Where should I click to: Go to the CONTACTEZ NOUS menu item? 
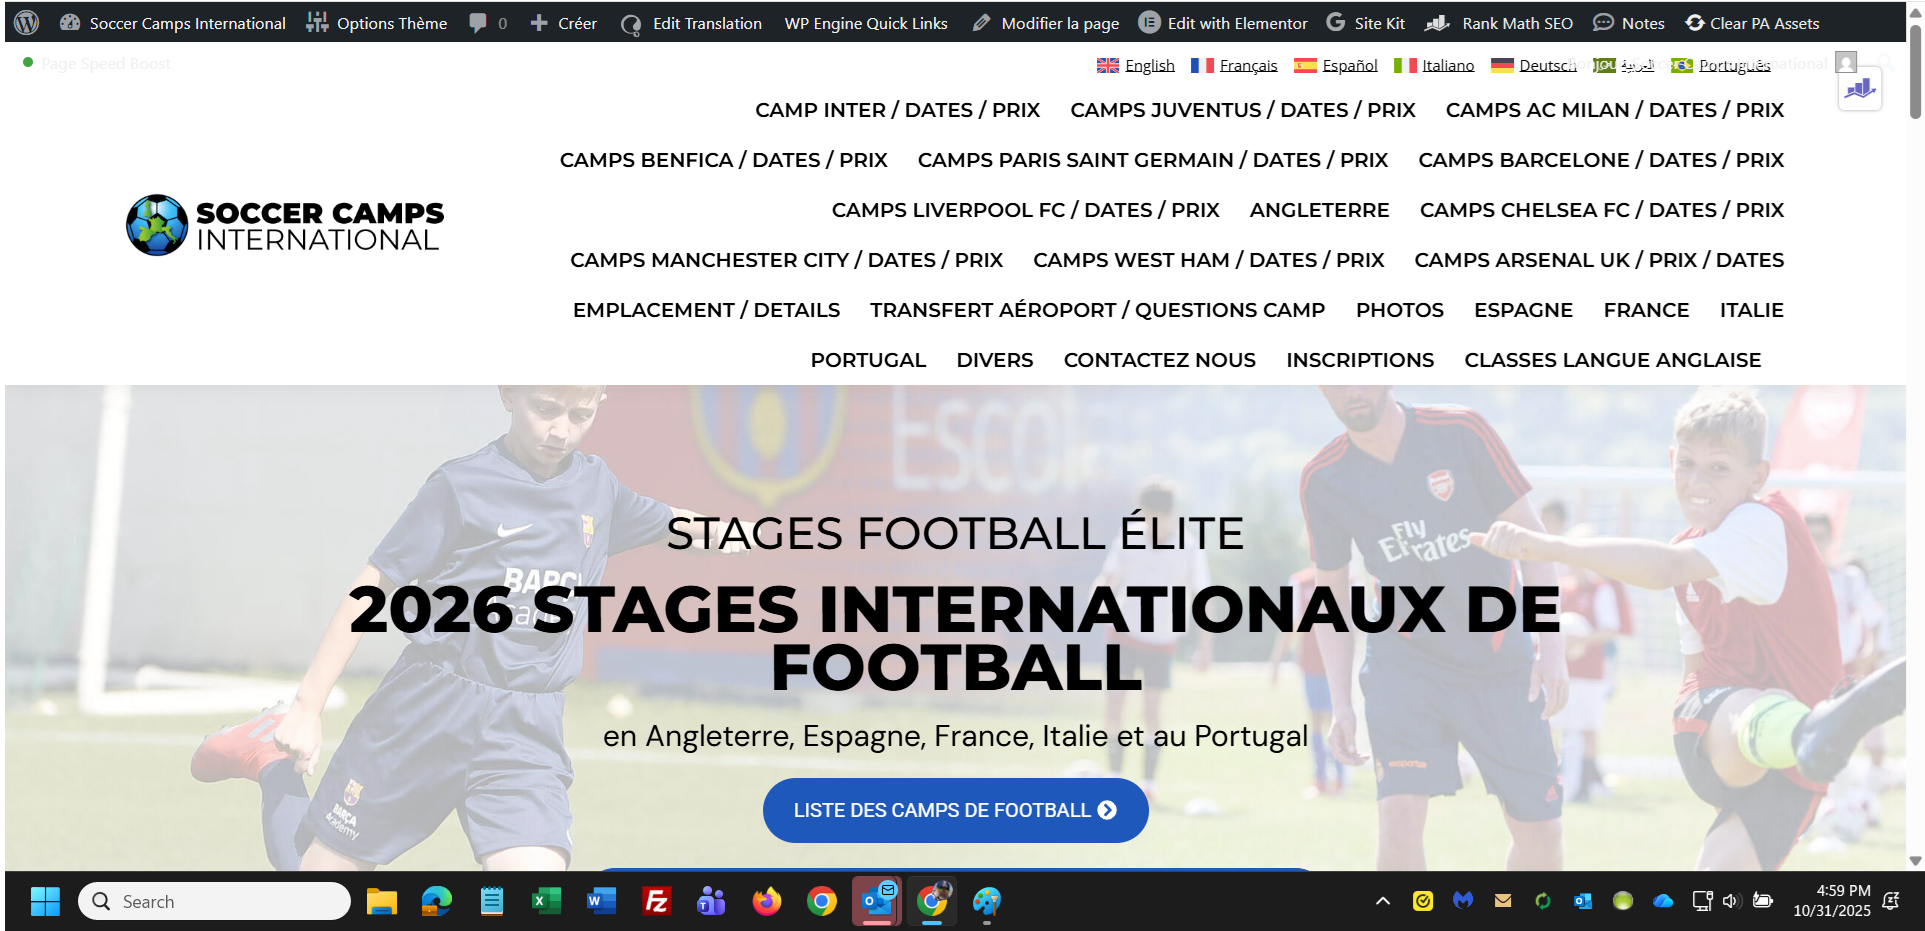point(1159,360)
